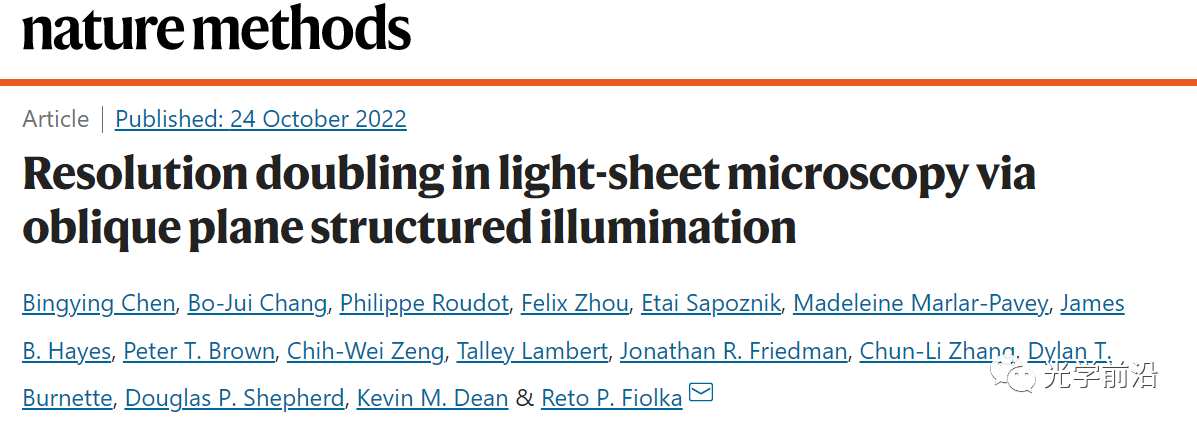Open author Jonathan R. Friedman's link
The image size is (1197, 427).
pyautogui.click(x=734, y=351)
